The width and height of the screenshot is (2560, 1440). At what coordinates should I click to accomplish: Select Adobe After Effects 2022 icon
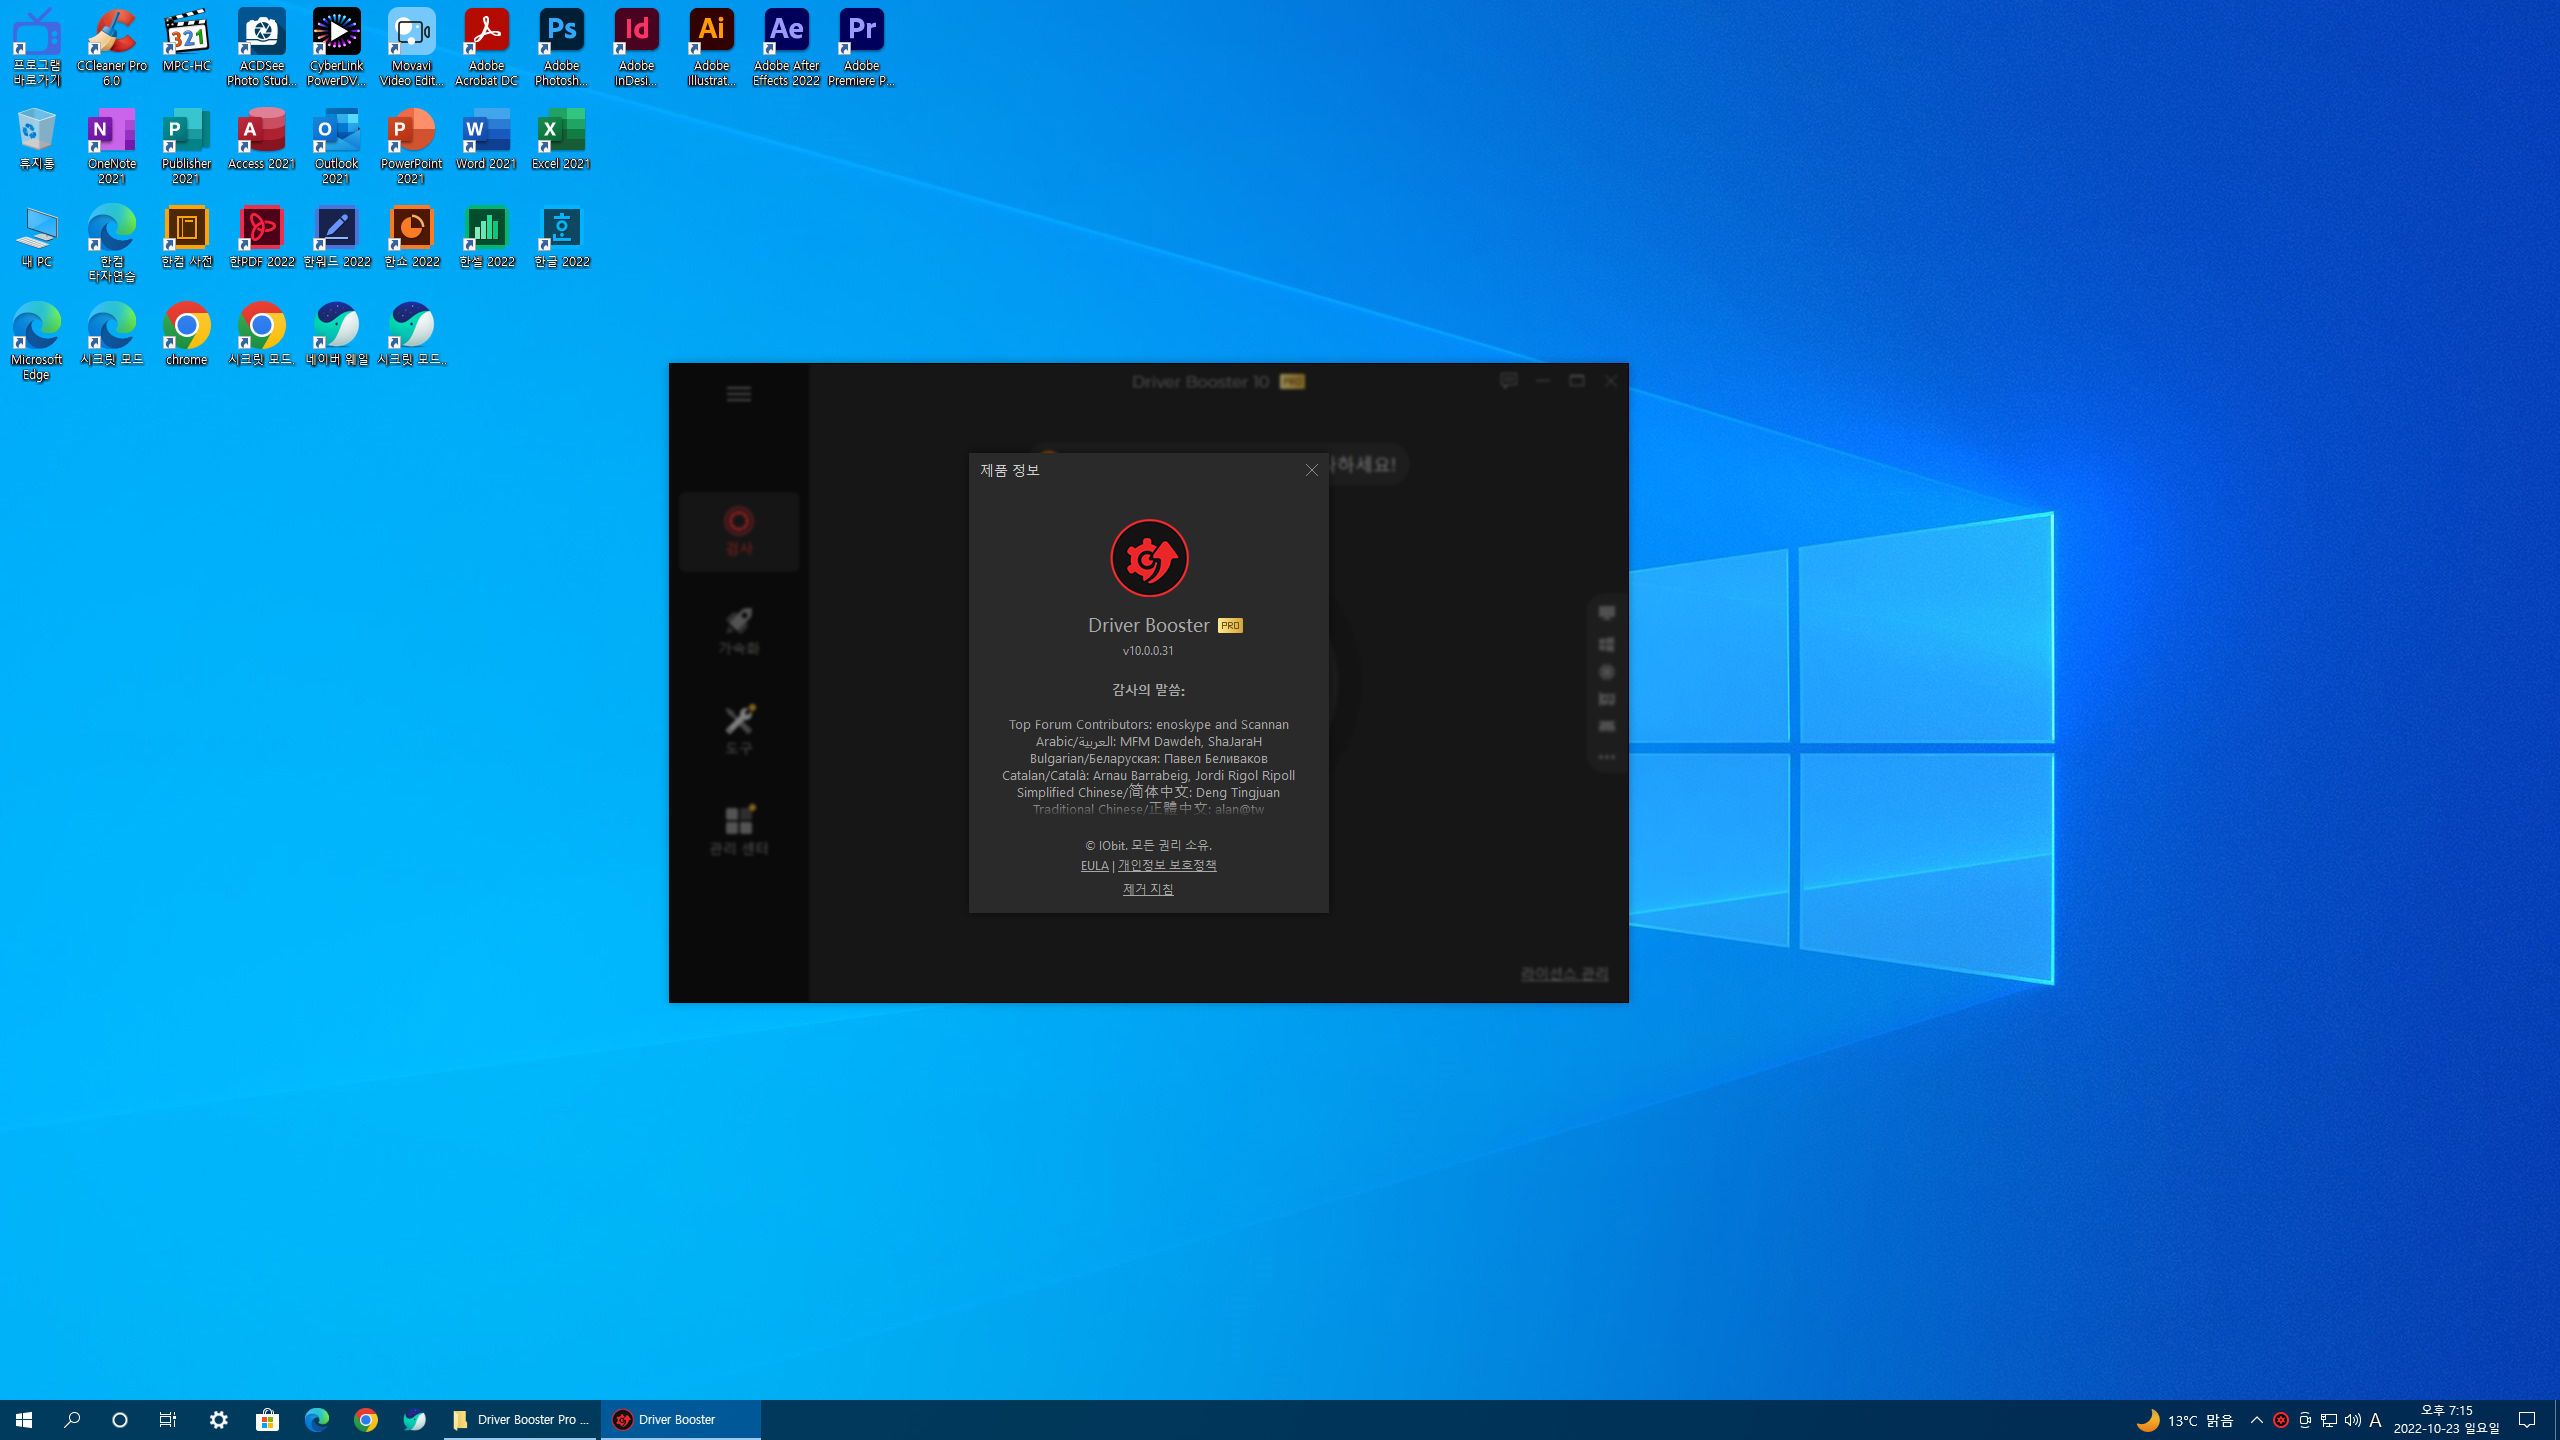786,47
